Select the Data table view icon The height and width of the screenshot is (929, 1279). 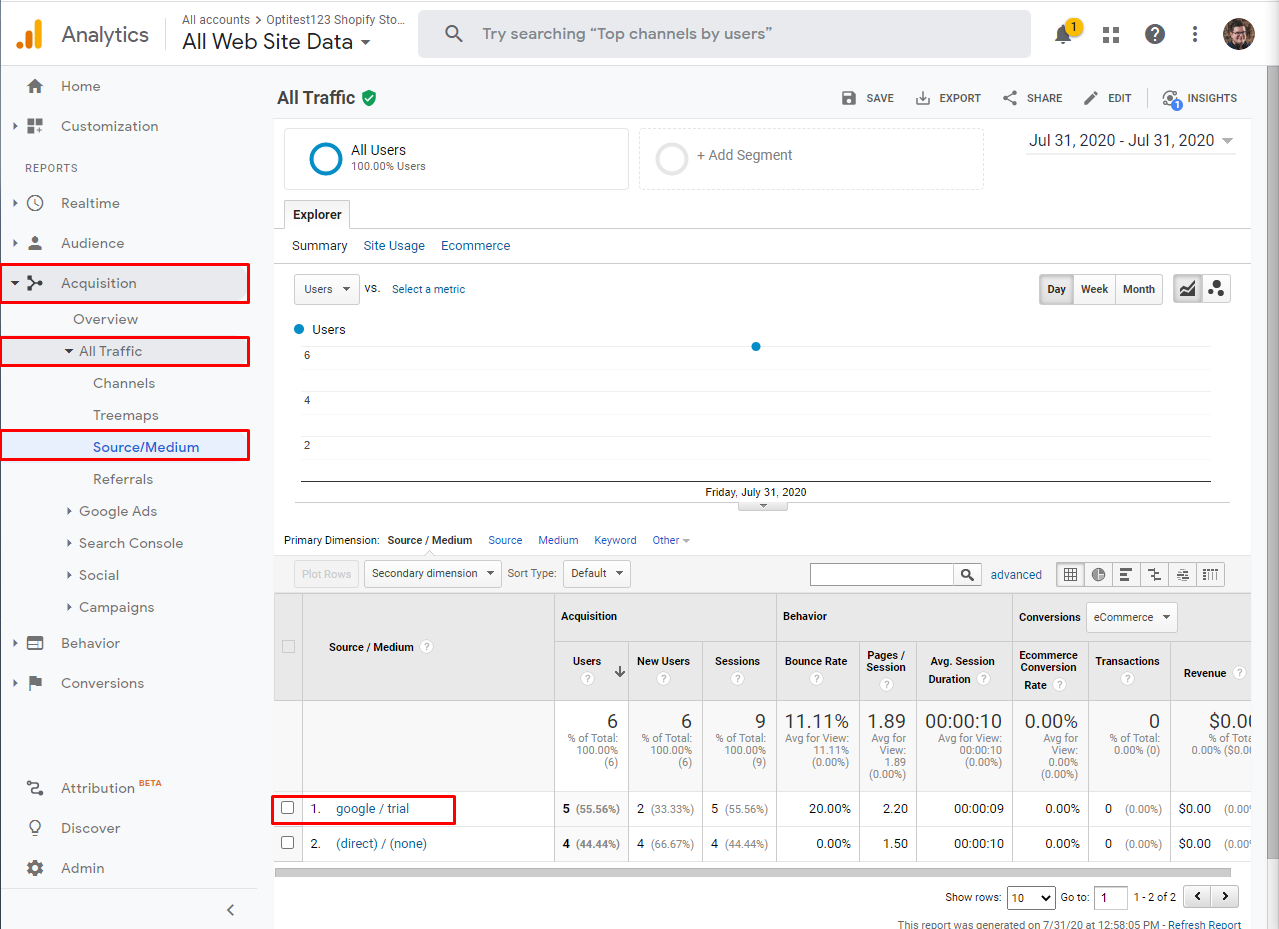pos(1071,574)
